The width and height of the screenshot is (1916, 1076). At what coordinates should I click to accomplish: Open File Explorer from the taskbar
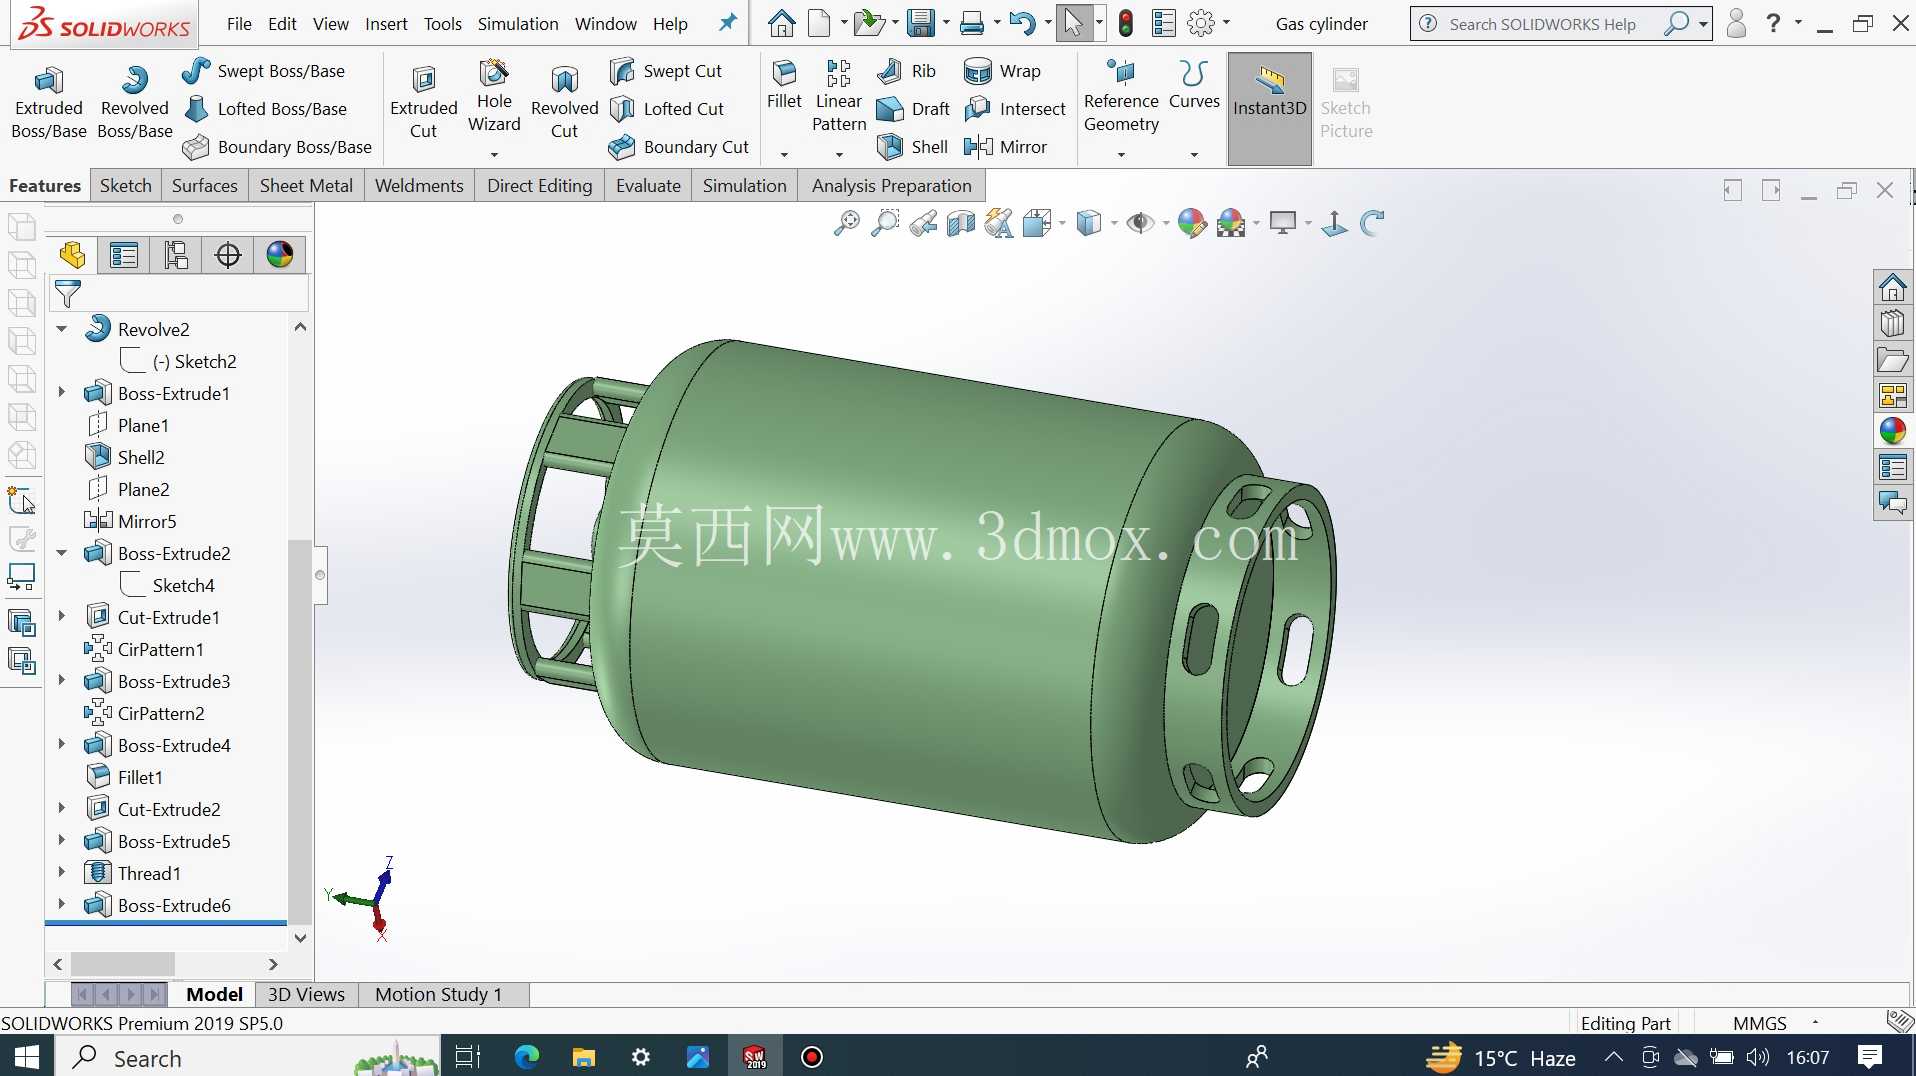(x=584, y=1057)
